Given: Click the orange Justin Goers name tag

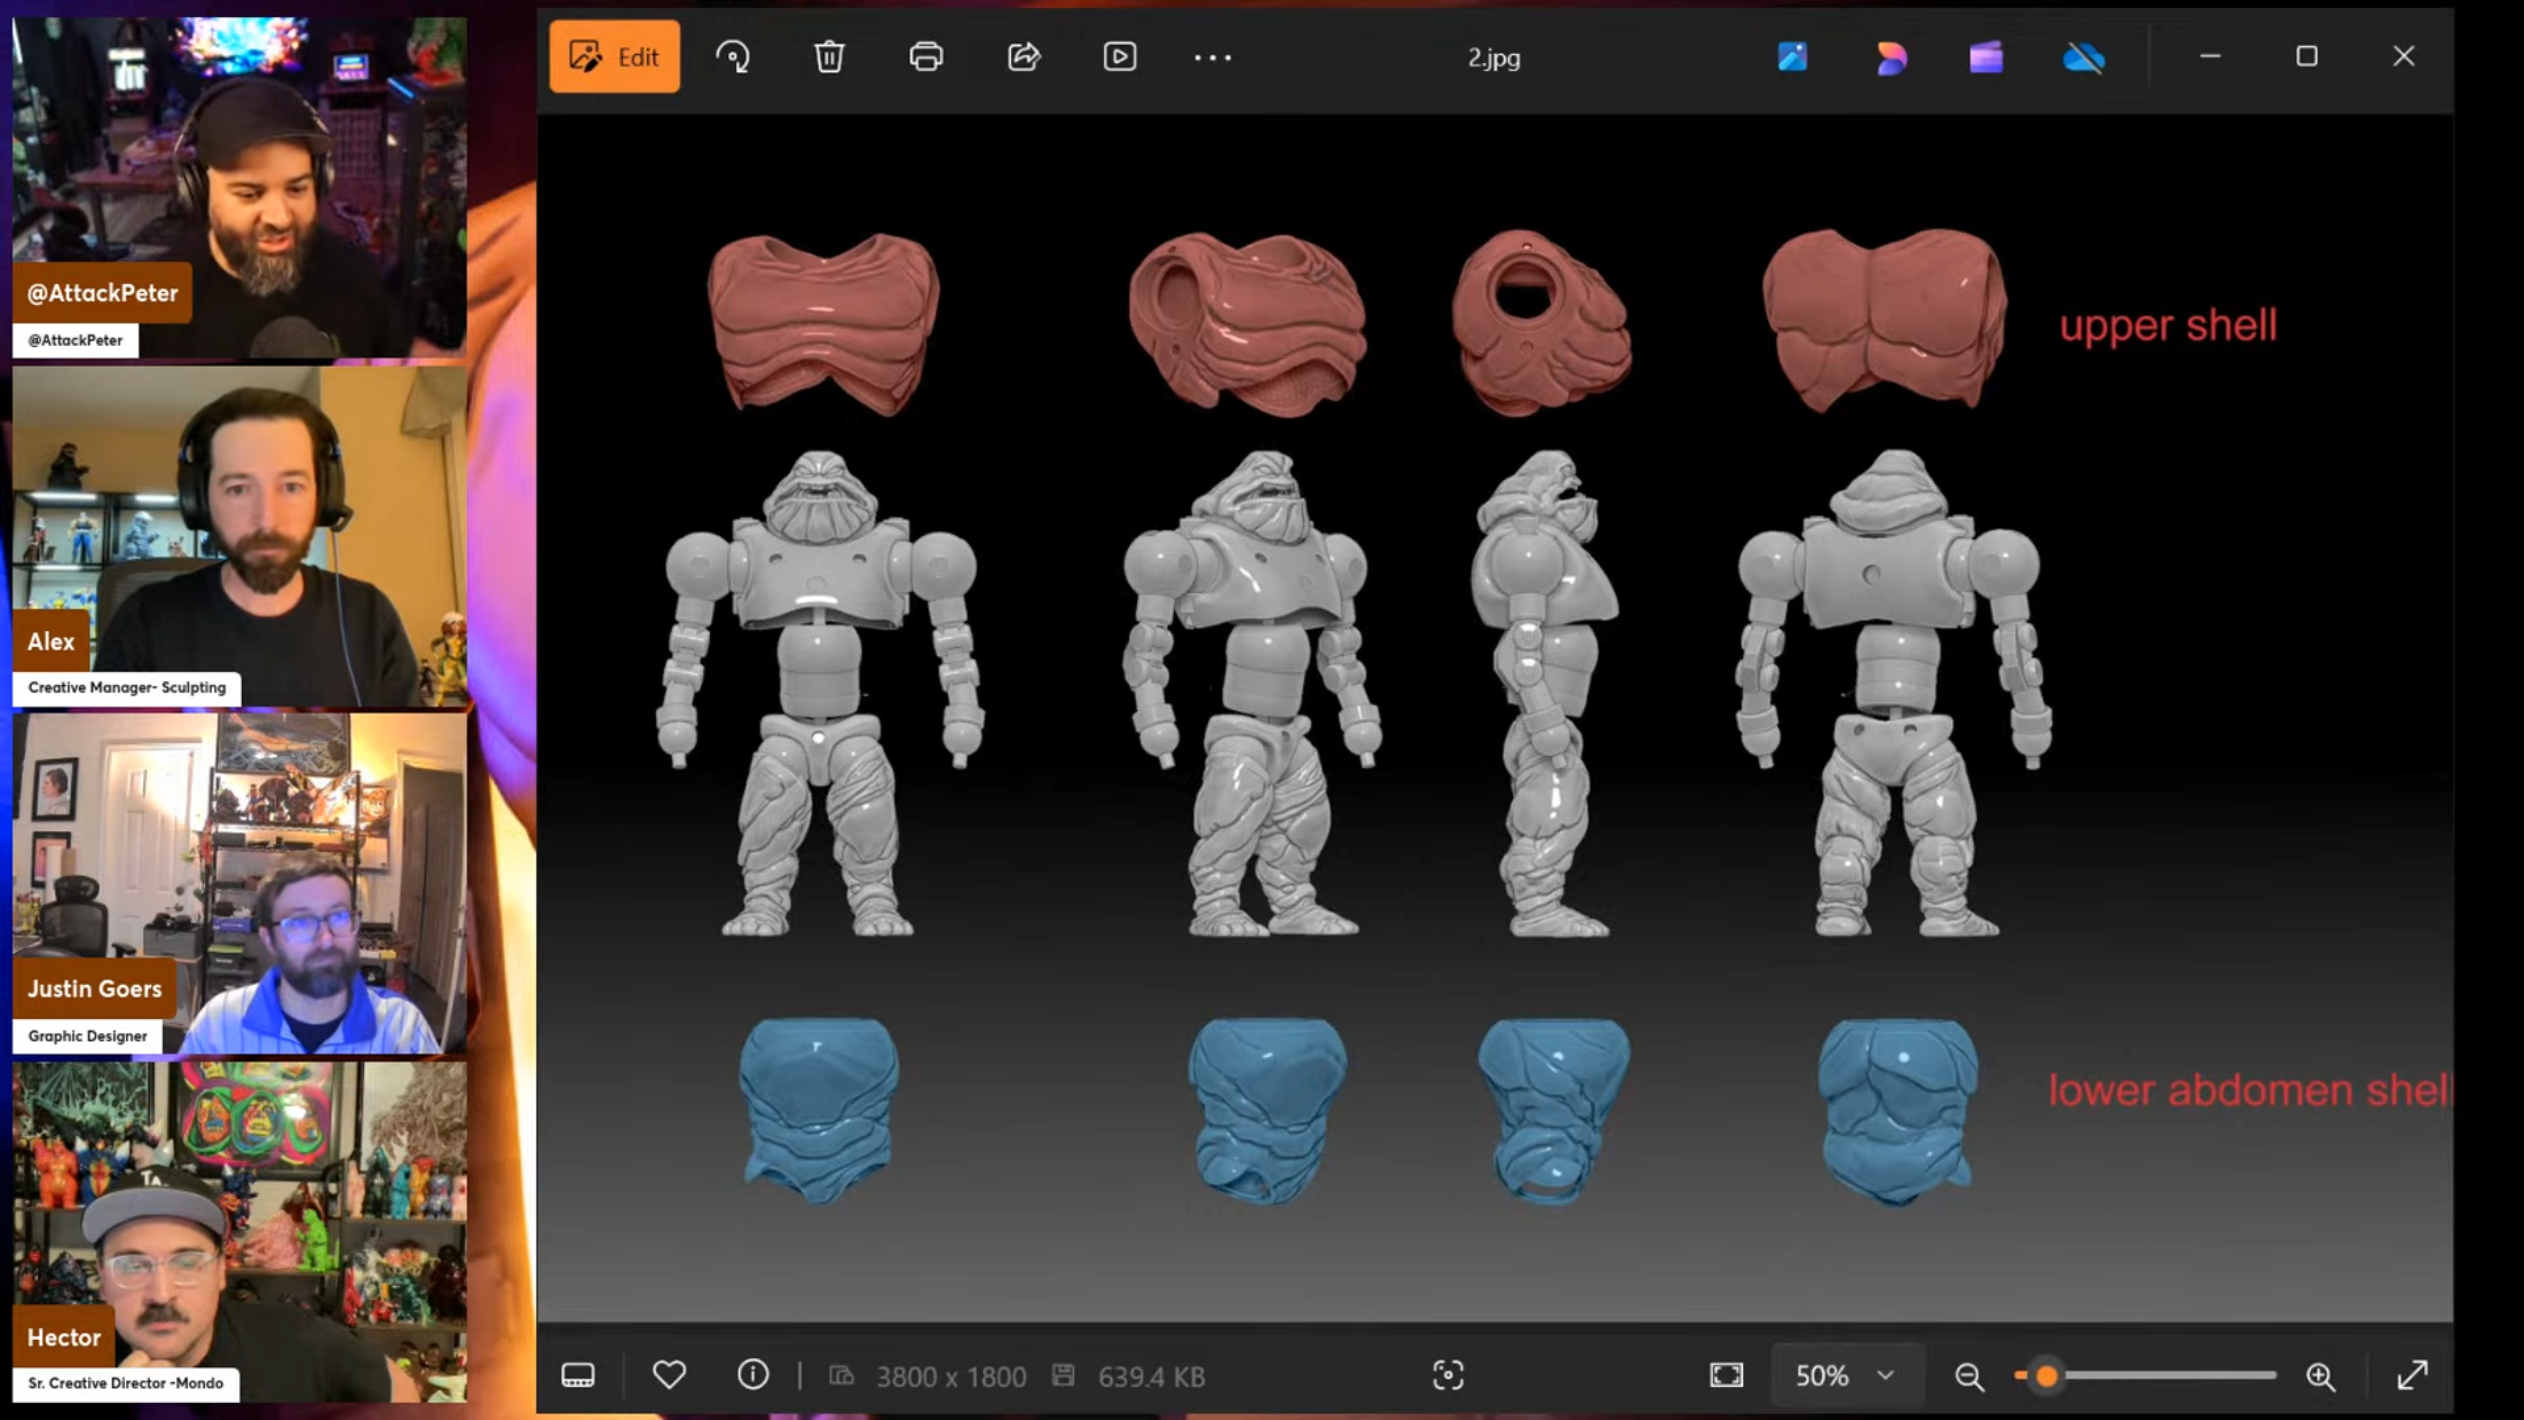Looking at the screenshot, I should point(94,989).
